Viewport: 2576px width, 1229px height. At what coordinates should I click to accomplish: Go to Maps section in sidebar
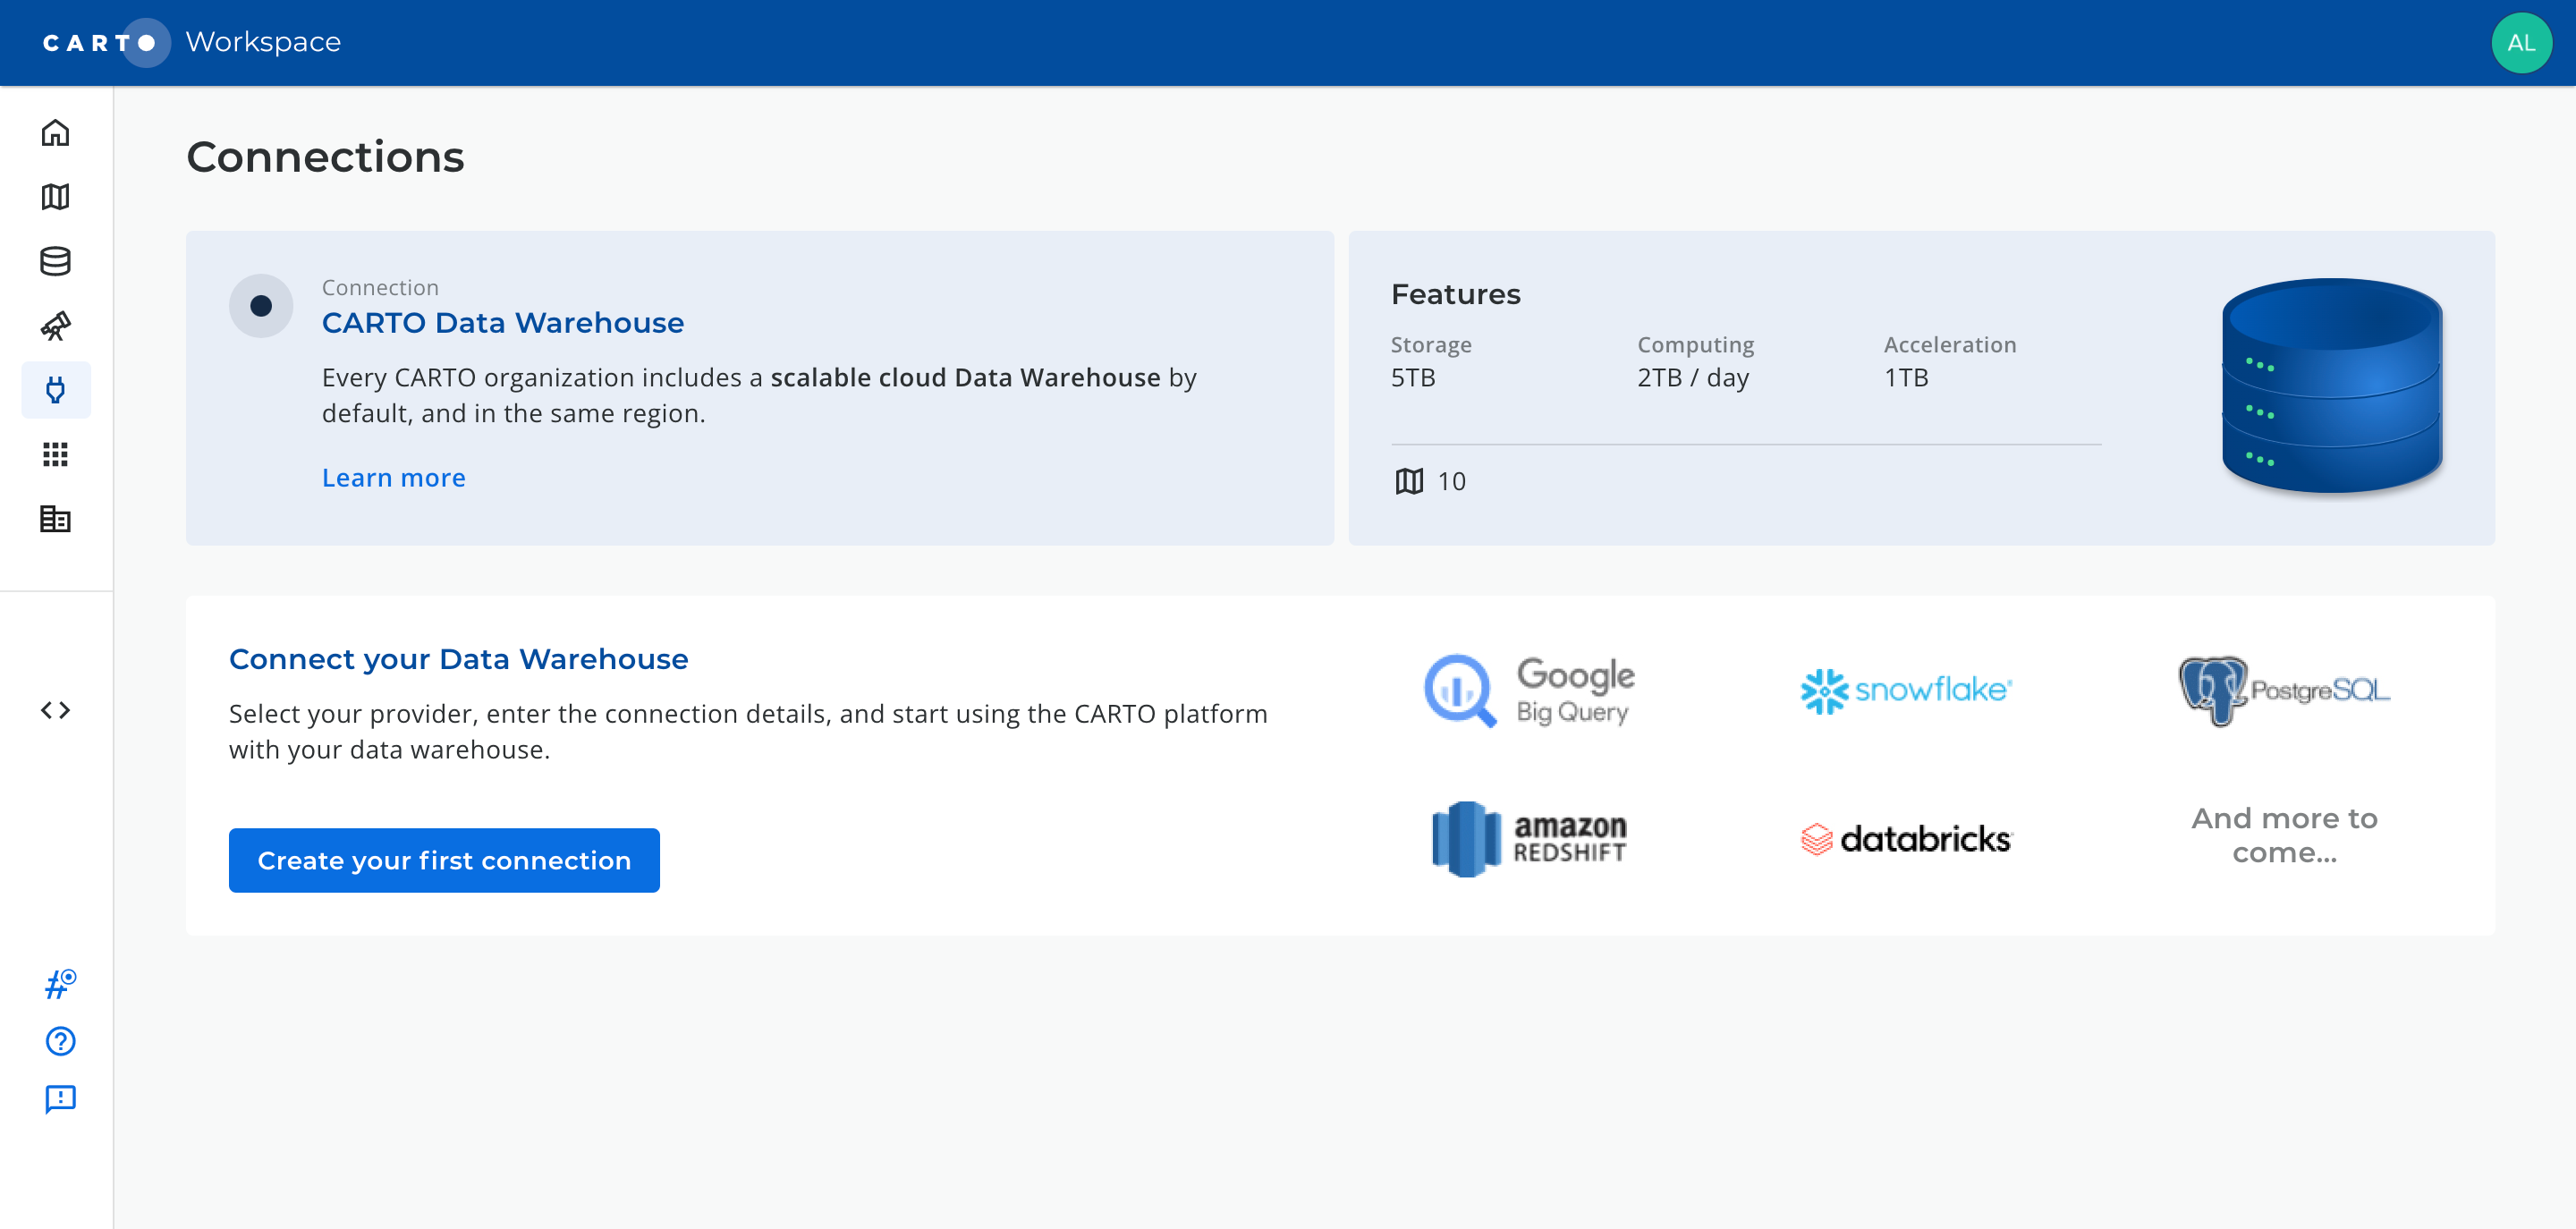pyautogui.click(x=56, y=197)
